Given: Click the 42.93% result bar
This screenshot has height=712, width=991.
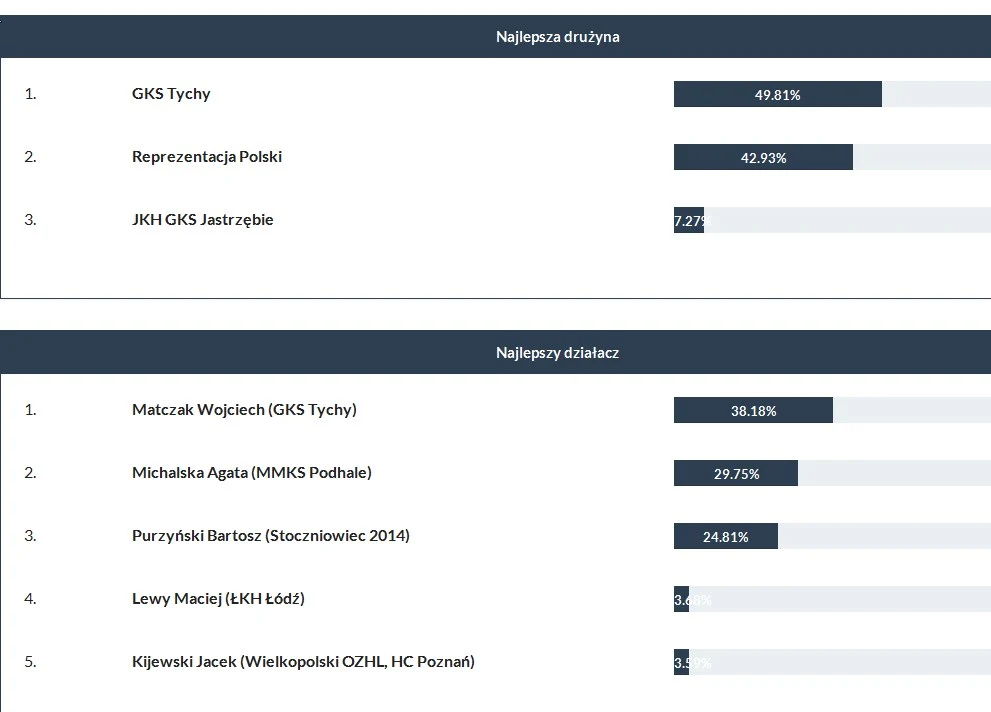Looking at the screenshot, I should point(763,158).
